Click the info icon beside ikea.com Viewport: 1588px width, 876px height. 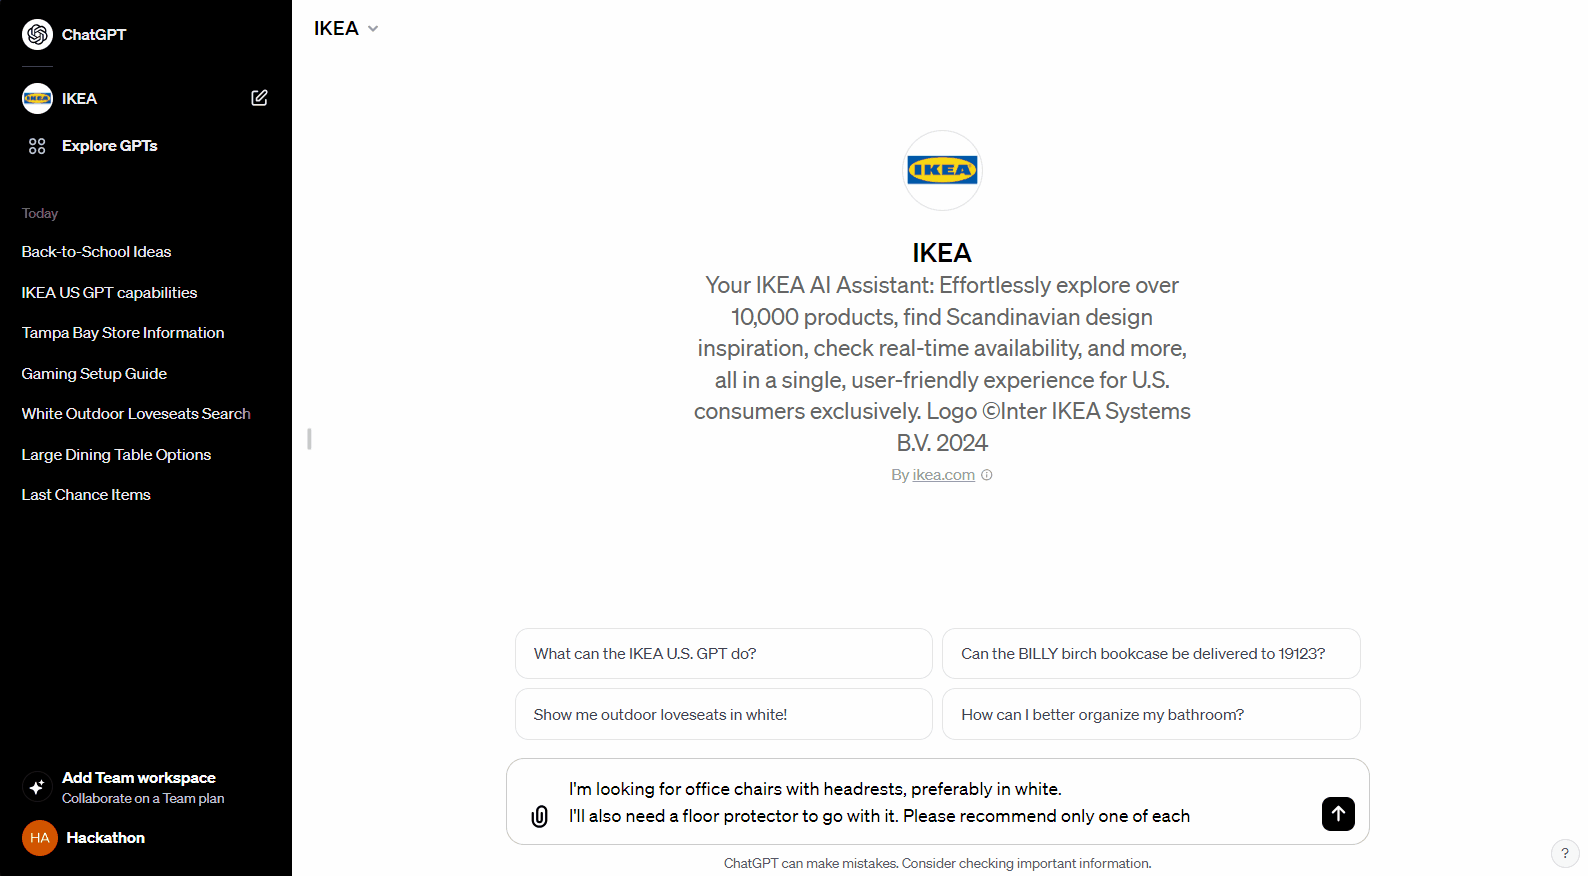click(987, 475)
